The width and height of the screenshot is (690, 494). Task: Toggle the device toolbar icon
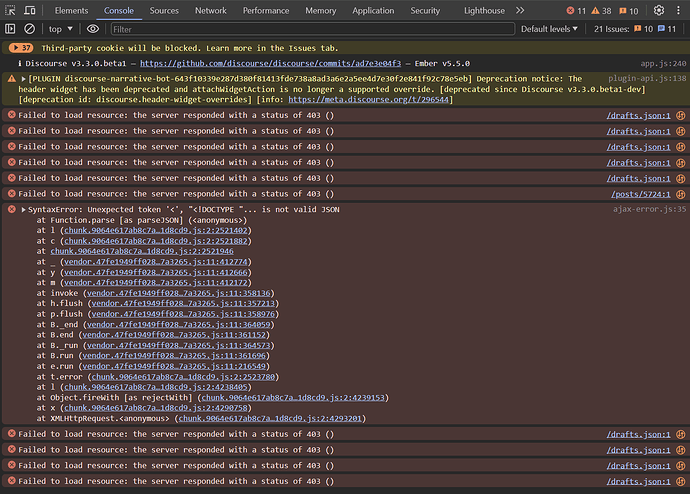(29, 10)
